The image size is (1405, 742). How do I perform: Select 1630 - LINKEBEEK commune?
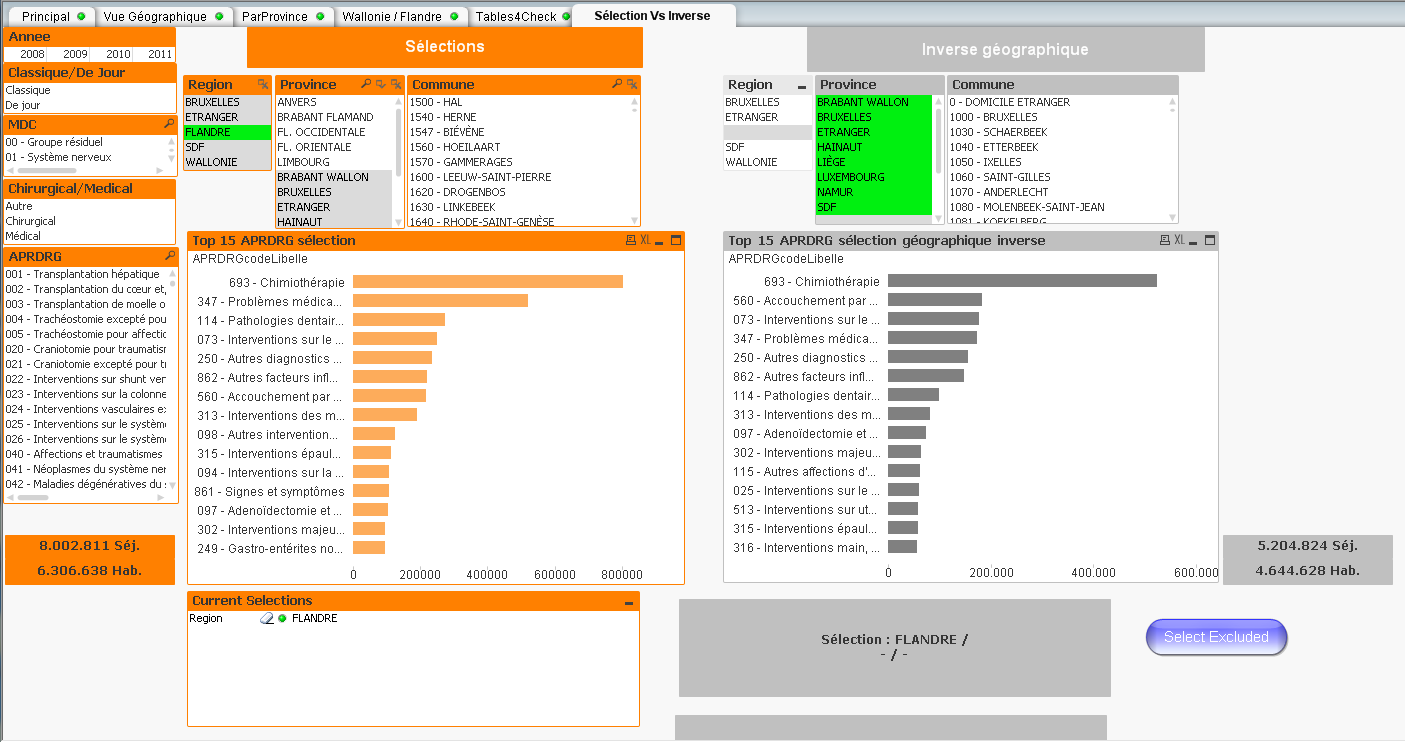[x=518, y=207]
